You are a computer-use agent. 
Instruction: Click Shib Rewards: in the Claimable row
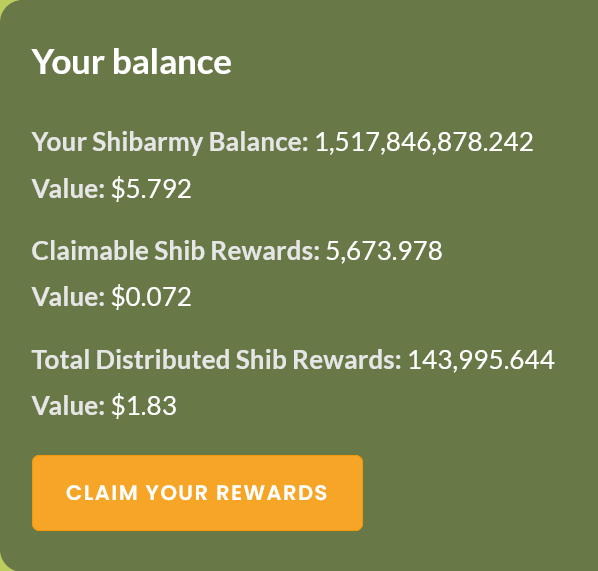(x=236, y=251)
